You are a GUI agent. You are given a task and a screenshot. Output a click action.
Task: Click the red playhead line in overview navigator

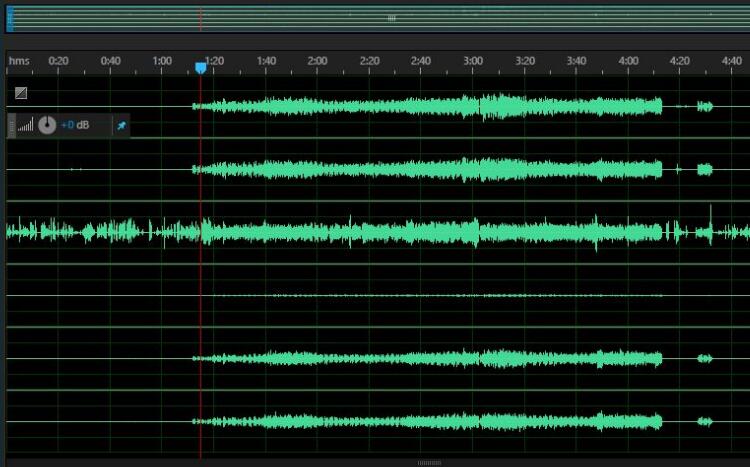(x=200, y=18)
